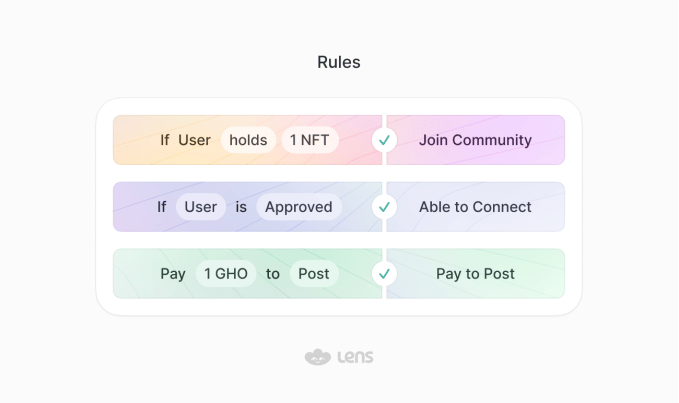Click the Pay to Post result
The height and width of the screenshot is (403, 679).
pyautogui.click(x=475, y=273)
